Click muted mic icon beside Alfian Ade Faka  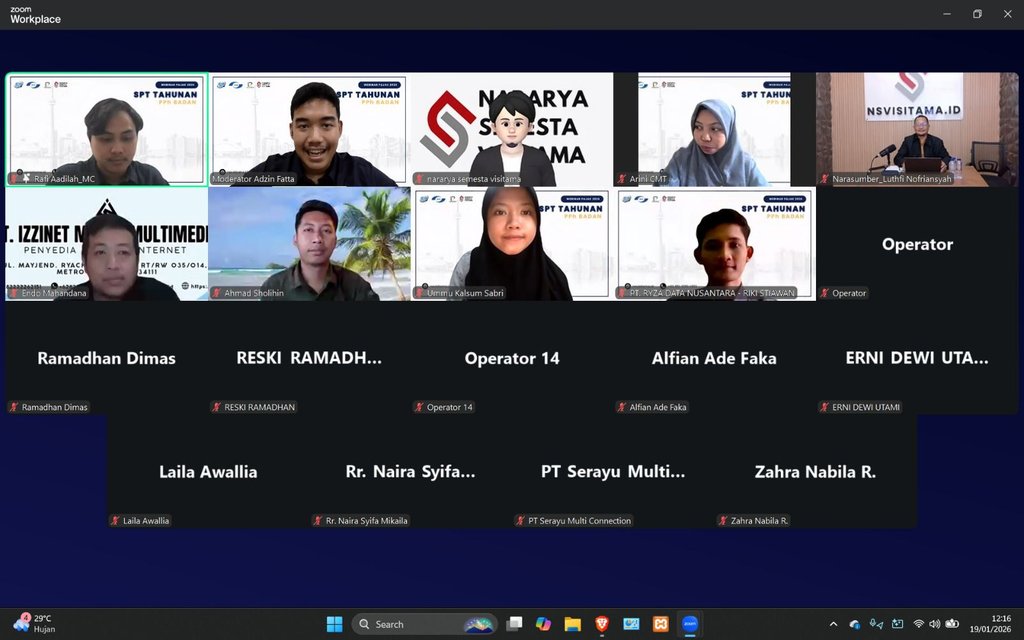click(622, 407)
